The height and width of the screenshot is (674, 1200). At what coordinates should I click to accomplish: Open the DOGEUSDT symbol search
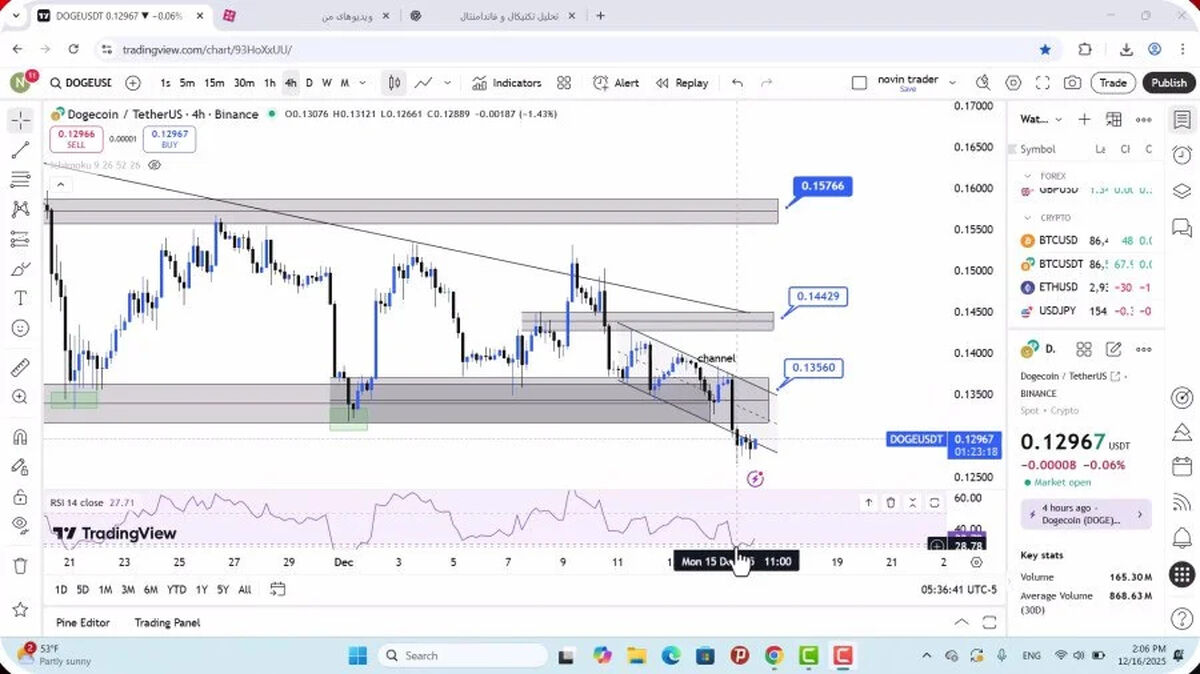80,83
